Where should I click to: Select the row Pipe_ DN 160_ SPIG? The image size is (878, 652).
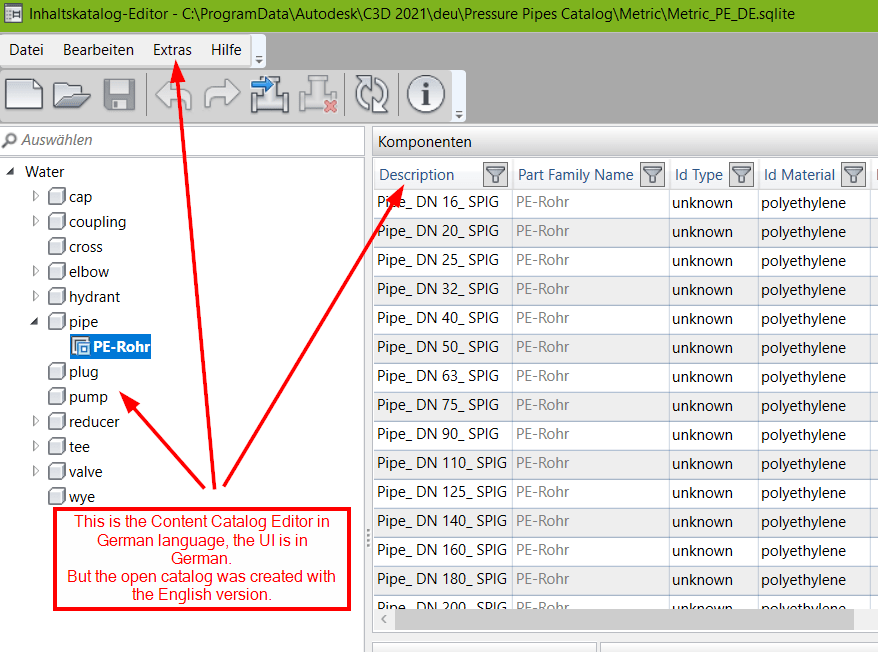(x=625, y=551)
